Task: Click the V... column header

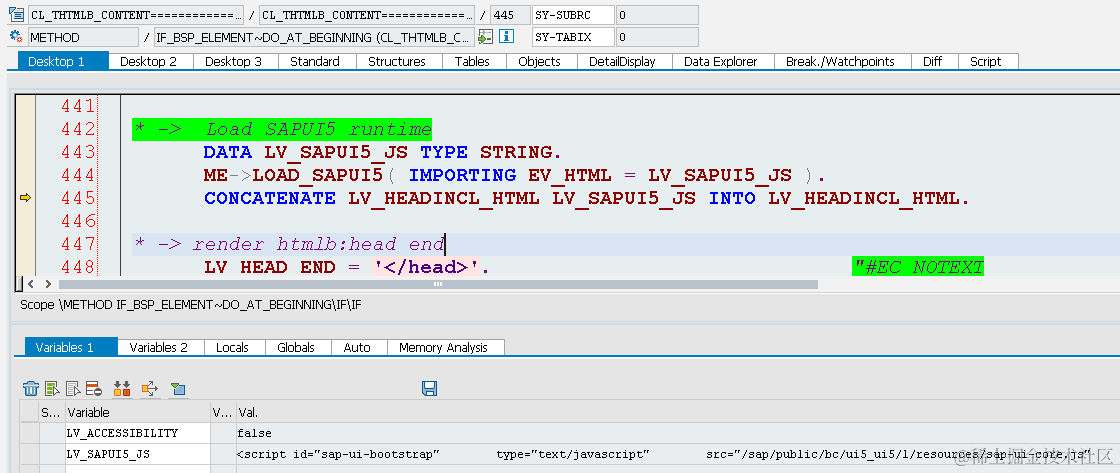Action: [224, 412]
